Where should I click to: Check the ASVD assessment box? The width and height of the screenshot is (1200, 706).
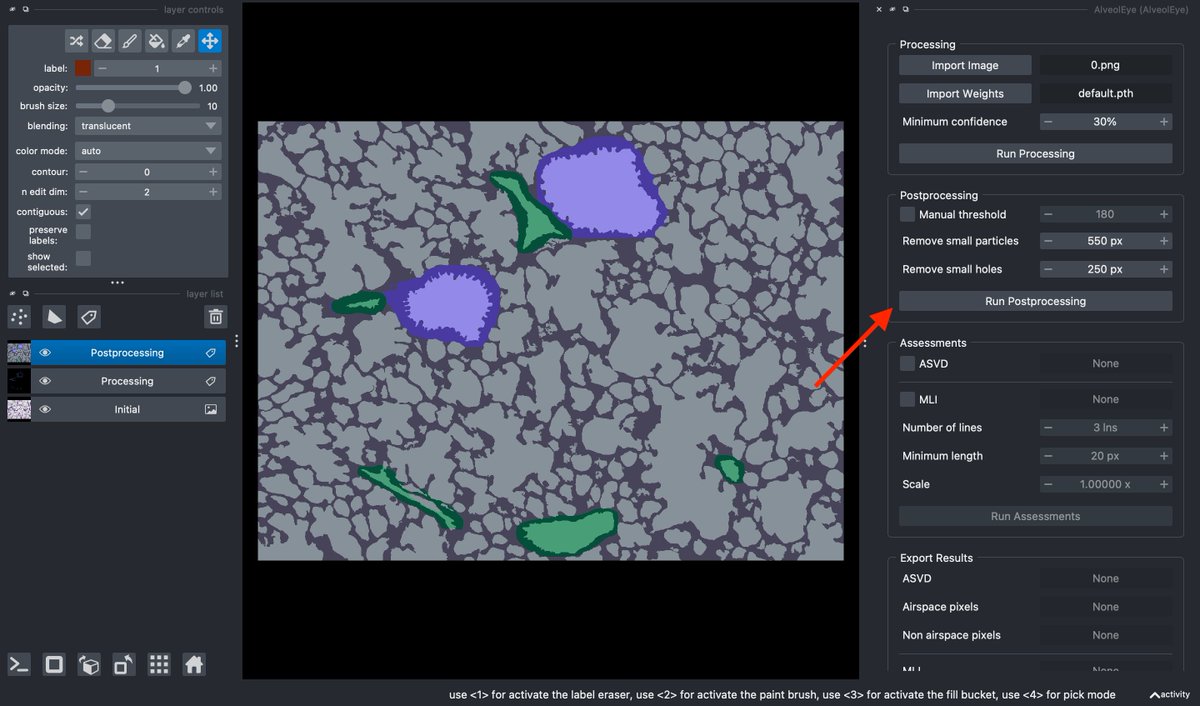[907, 364]
